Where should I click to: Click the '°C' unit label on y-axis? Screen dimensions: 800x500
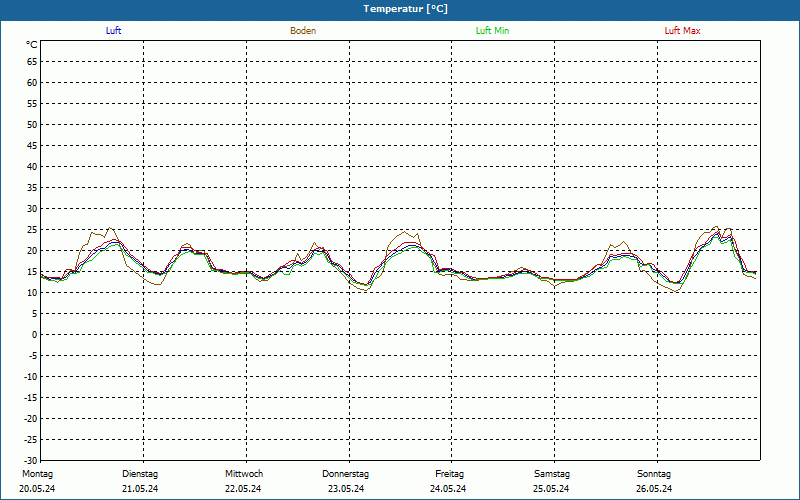click(x=32, y=45)
